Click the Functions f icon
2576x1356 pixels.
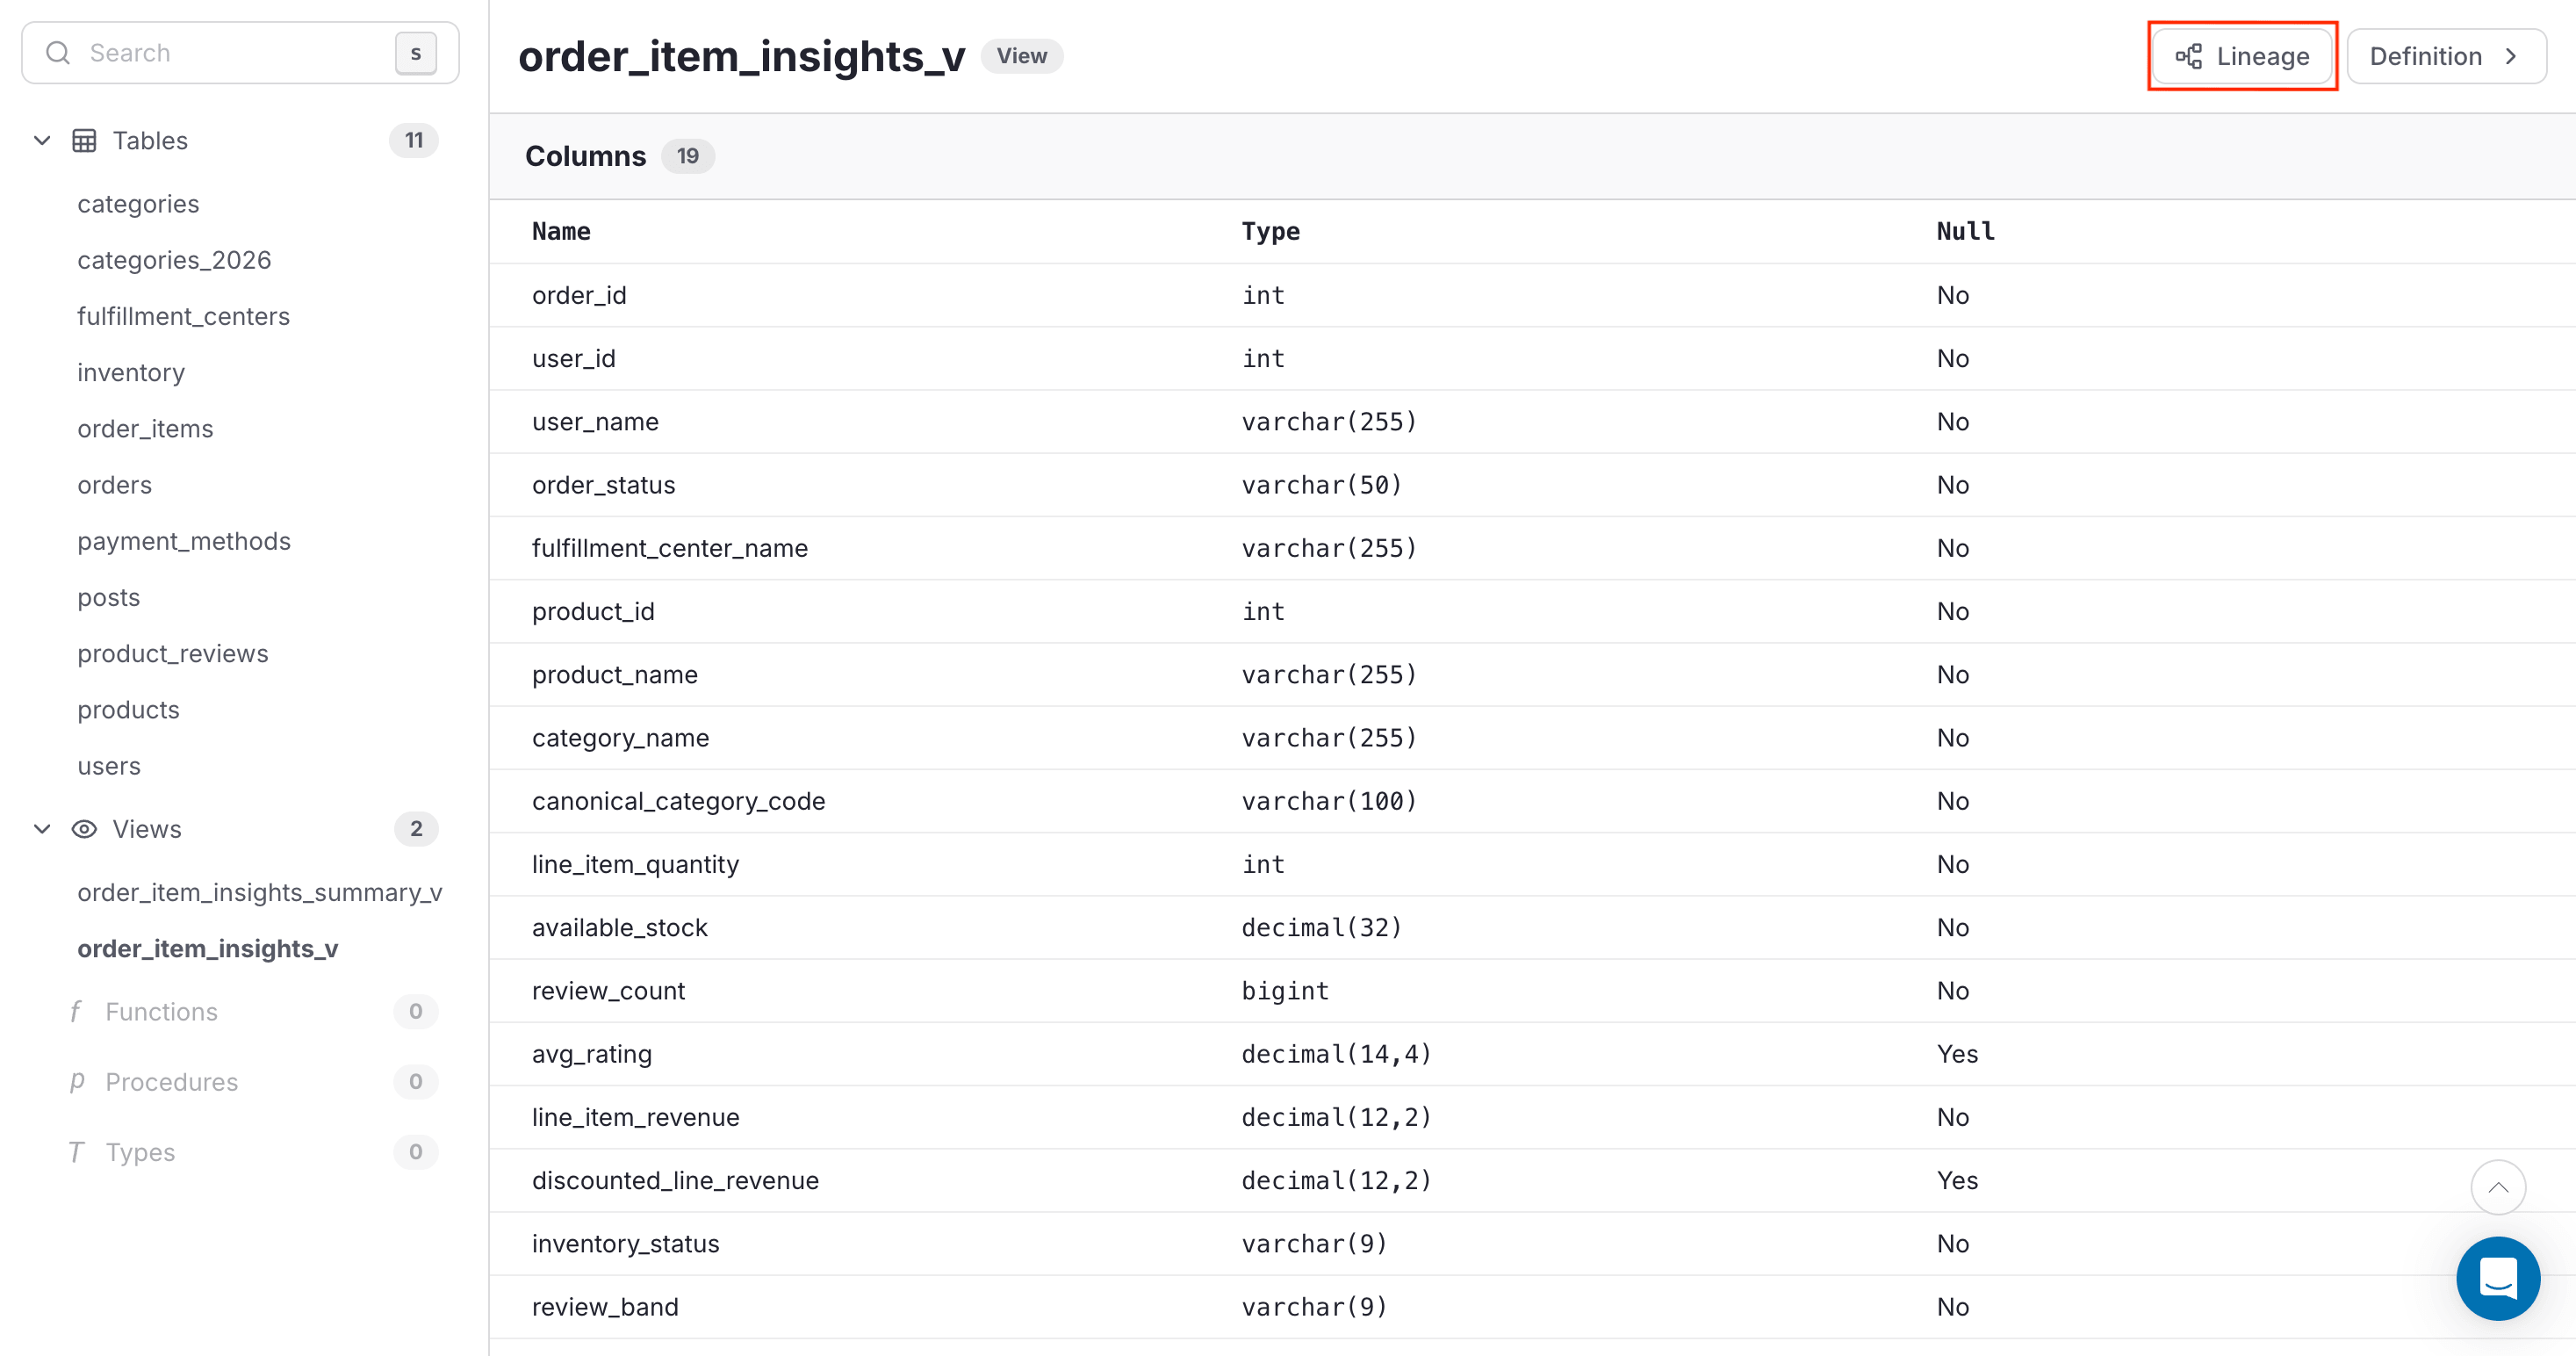coord(76,1011)
